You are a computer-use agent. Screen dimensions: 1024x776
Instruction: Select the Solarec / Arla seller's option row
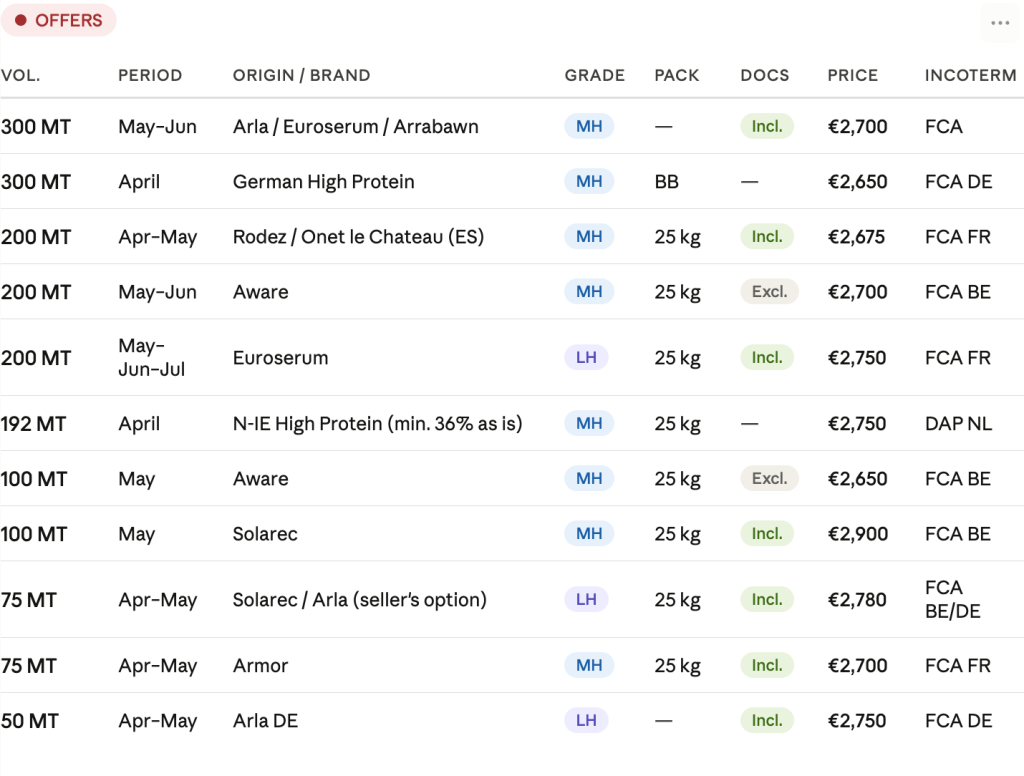point(512,600)
